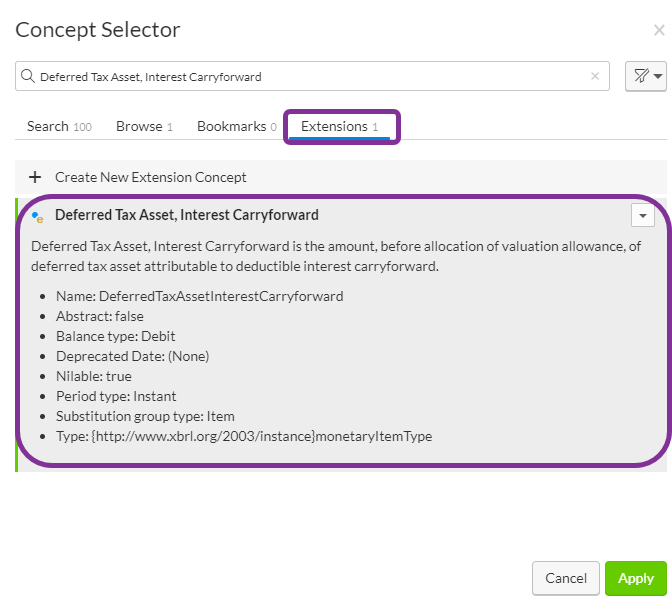Expand the concept options dropdown arrow
This screenshot has width=672, height=600.
[x=643, y=216]
